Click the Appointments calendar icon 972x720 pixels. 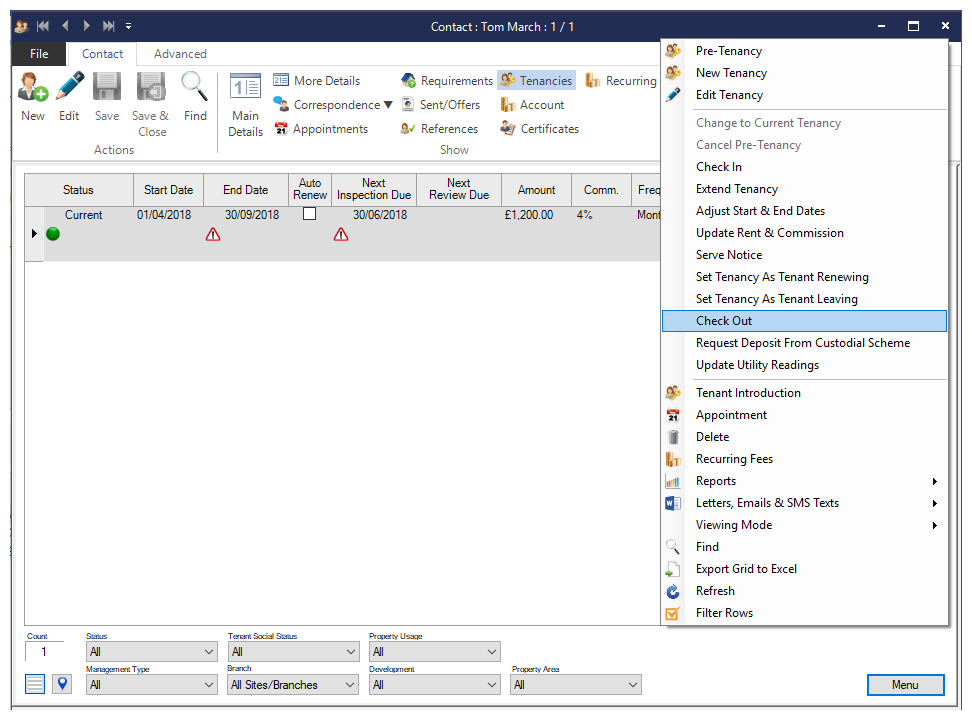tap(281, 129)
